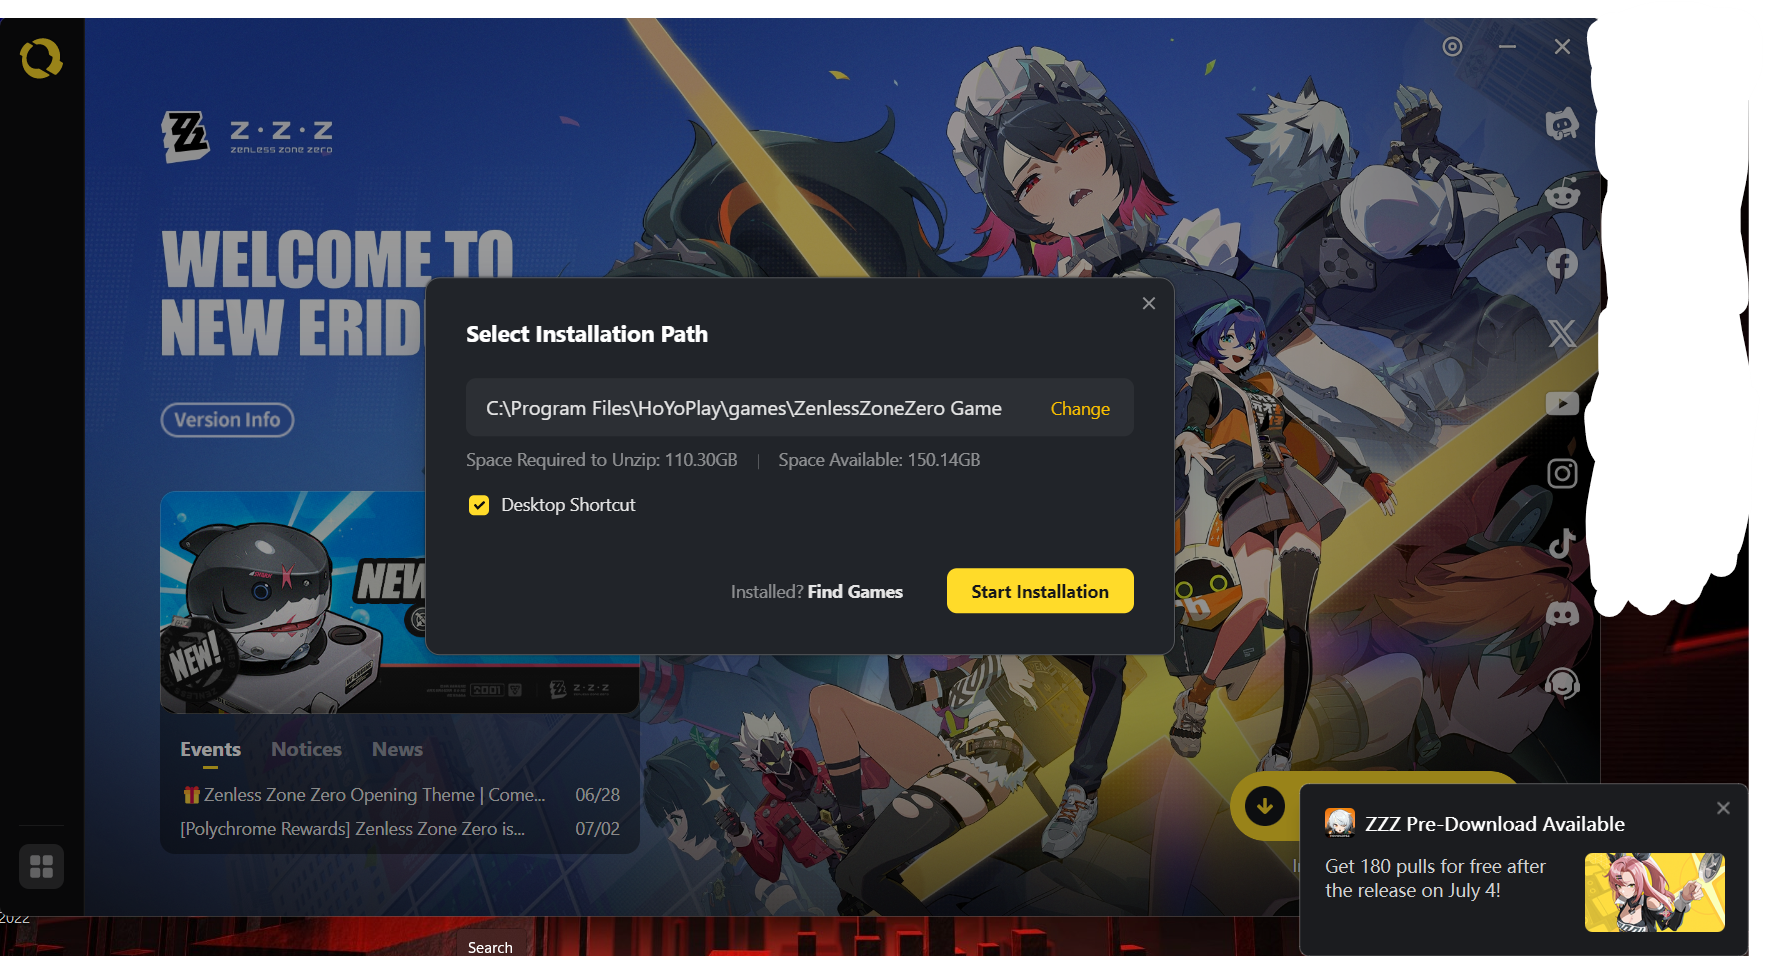Click Change to modify installation path
Viewport: 1765px width, 956px height.
[x=1079, y=409]
